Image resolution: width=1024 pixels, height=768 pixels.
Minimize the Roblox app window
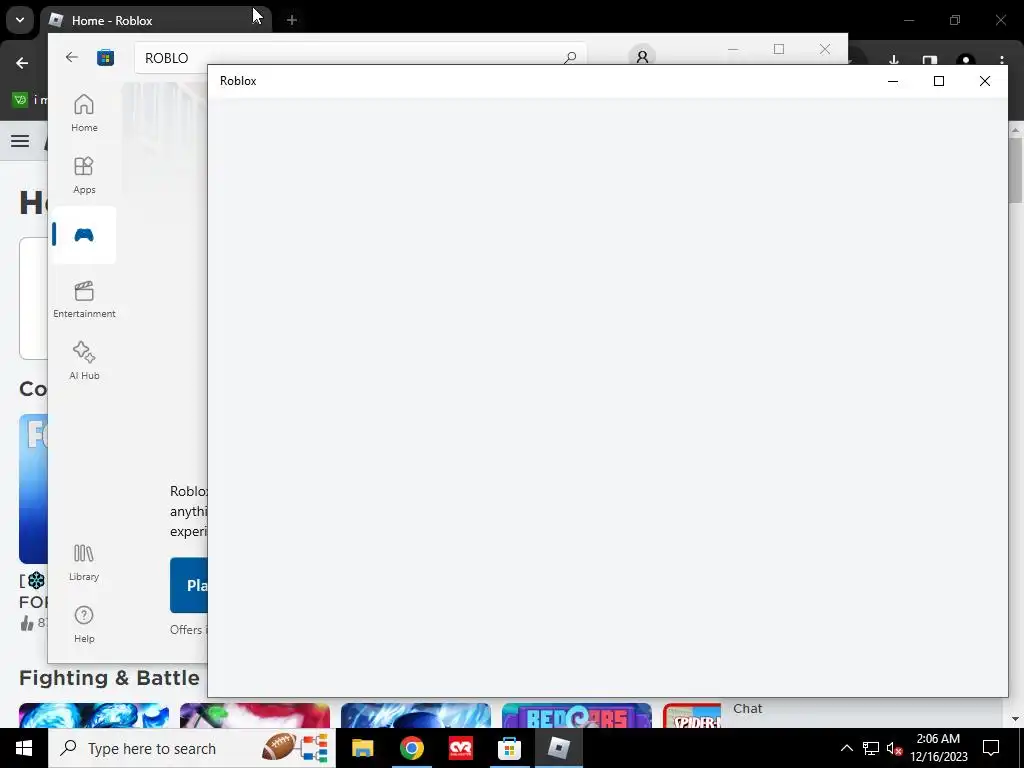[x=893, y=81]
